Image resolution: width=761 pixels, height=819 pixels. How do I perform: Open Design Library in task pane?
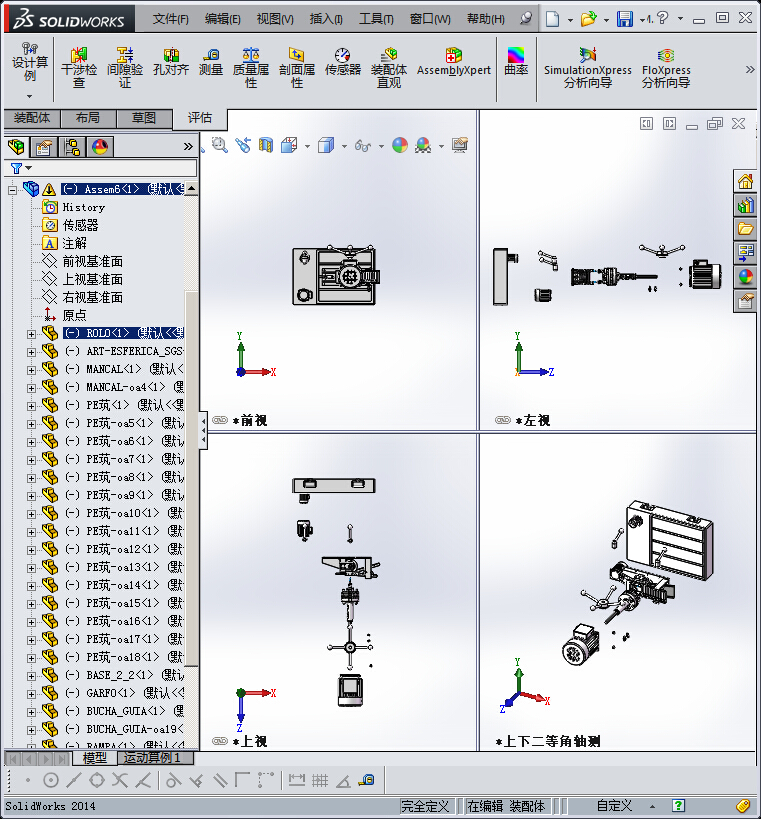click(745, 205)
